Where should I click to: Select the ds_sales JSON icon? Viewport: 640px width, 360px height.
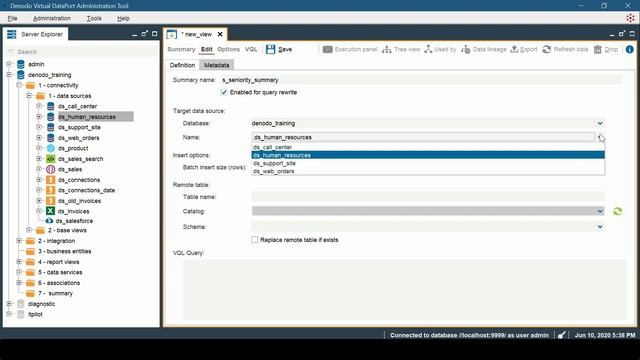click(51, 169)
